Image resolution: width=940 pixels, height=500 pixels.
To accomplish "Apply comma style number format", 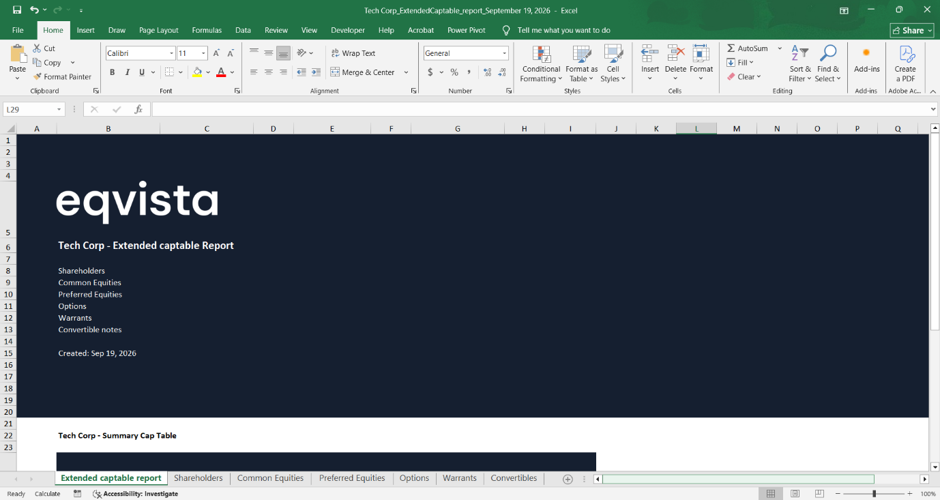I will pyautogui.click(x=469, y=72).
